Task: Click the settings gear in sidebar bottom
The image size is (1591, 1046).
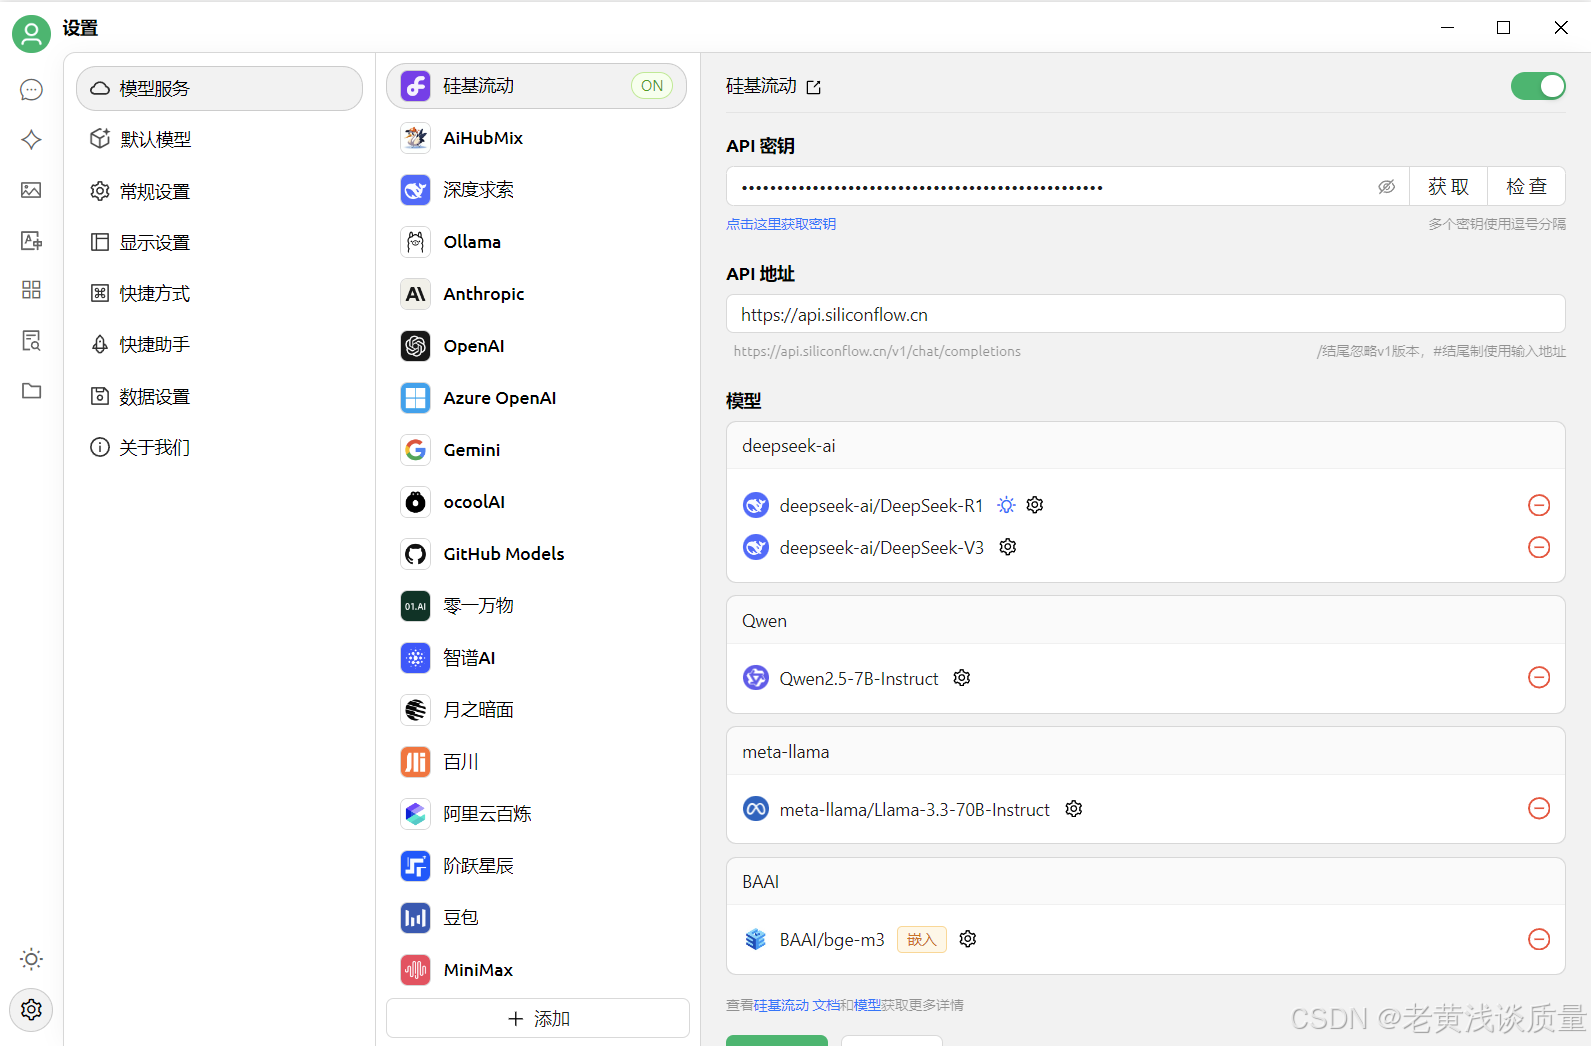Action: (31, 1010)
